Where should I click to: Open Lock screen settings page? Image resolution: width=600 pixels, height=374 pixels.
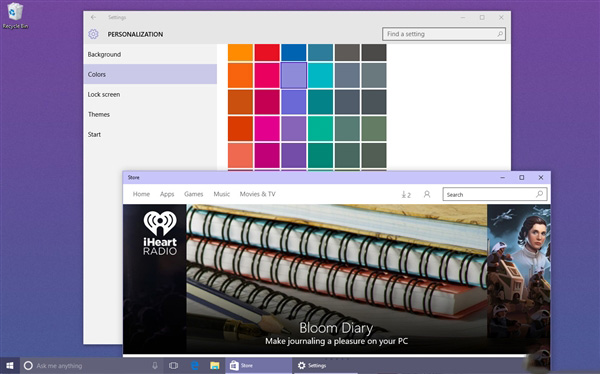tap(150, 94)
